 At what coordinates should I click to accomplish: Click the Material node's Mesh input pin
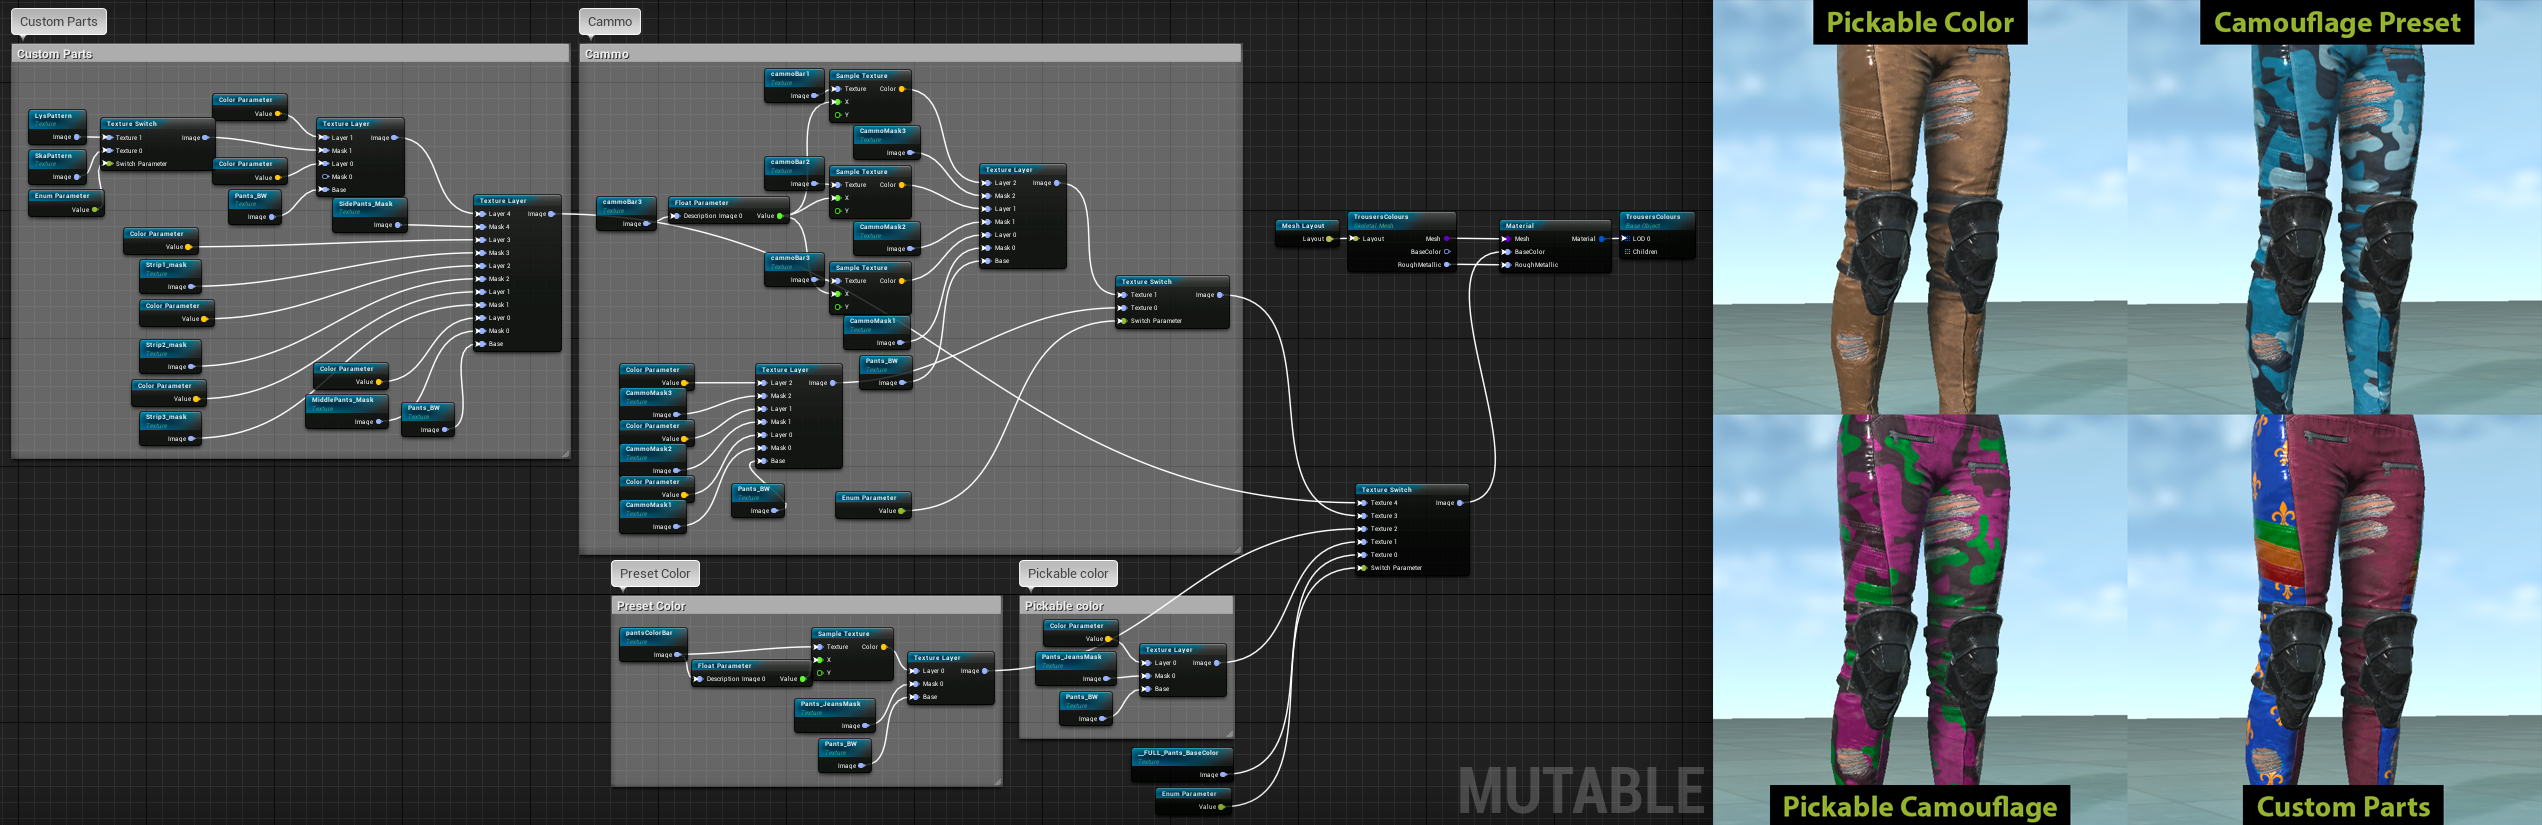point(1506,239)
